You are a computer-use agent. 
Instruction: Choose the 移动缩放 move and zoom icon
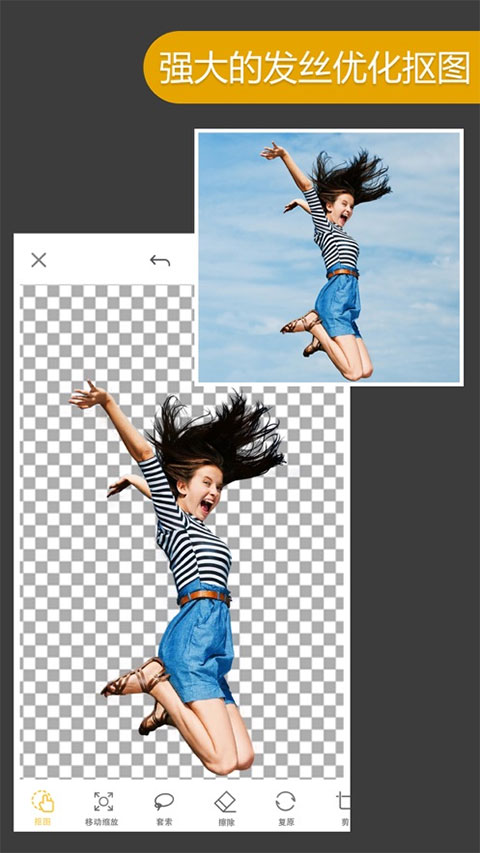point(103,801)
